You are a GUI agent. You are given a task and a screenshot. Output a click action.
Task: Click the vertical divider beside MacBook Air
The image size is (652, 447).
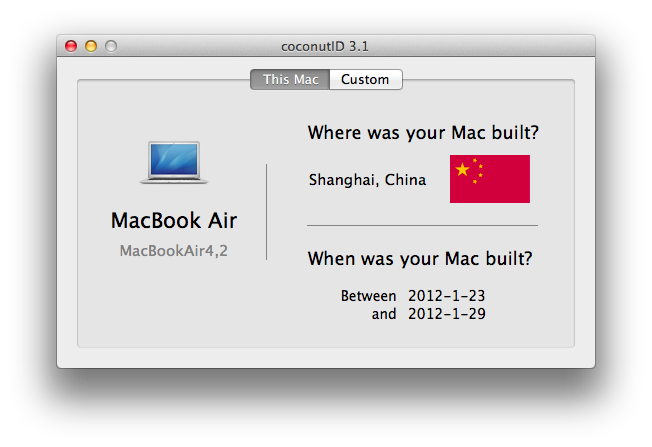point(267,212)
